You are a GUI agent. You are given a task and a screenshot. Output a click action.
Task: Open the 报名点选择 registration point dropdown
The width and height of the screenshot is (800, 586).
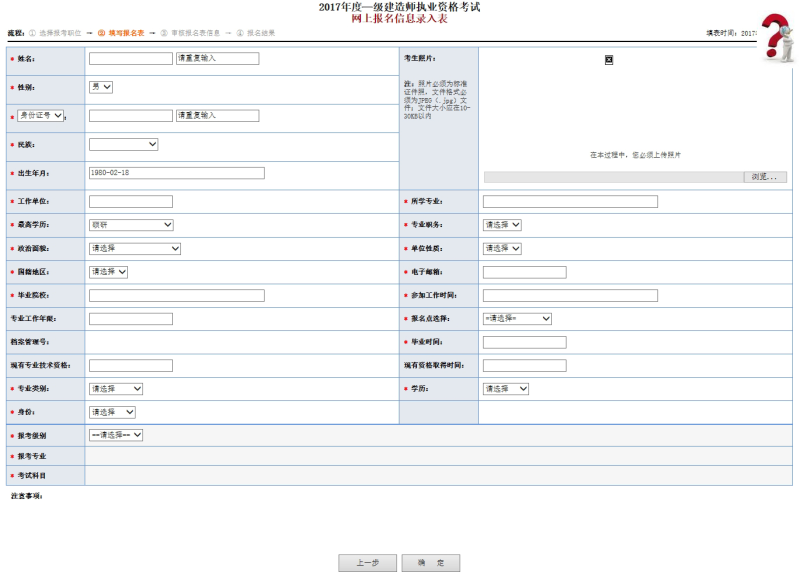tap(520, 317)
